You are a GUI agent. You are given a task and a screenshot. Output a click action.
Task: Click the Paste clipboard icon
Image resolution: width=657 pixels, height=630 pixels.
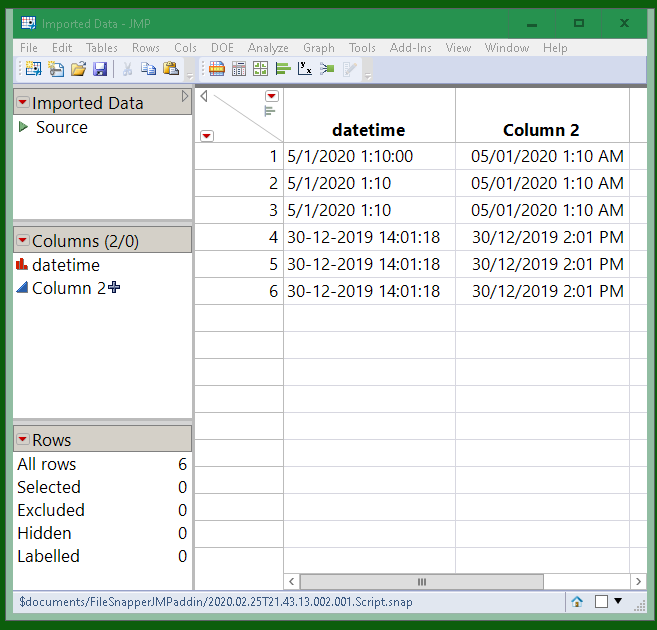(x=170, y=69)
